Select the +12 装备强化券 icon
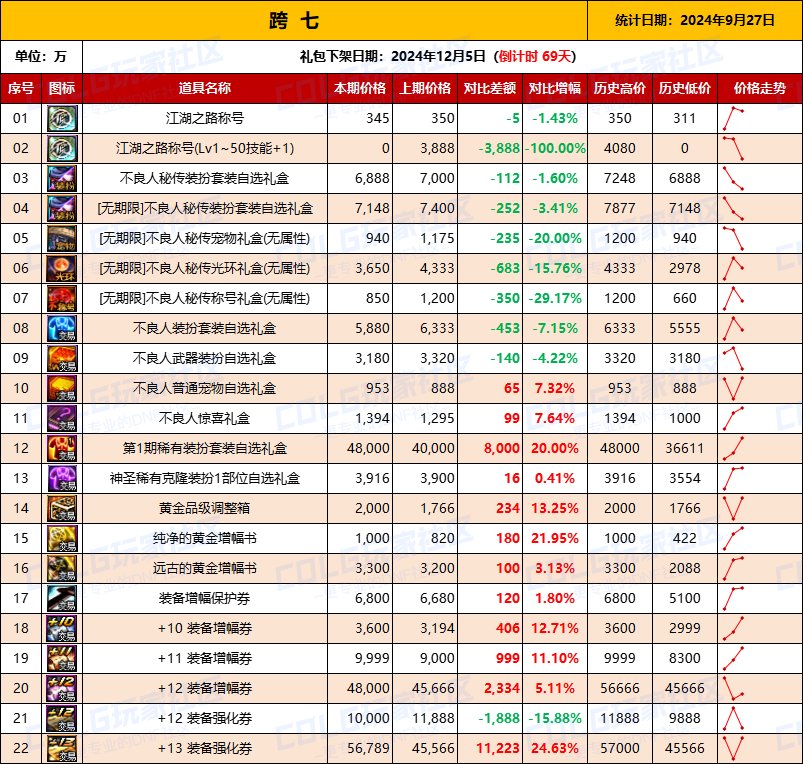Viewport: 803px width, 764px height. 62,718
